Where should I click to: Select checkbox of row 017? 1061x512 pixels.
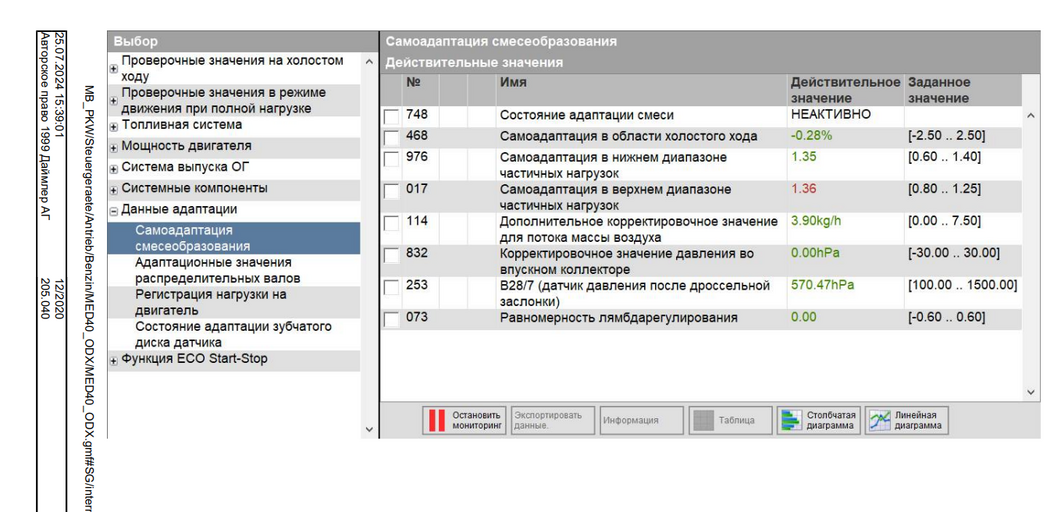pyautogui.click(x=391, y=191)
